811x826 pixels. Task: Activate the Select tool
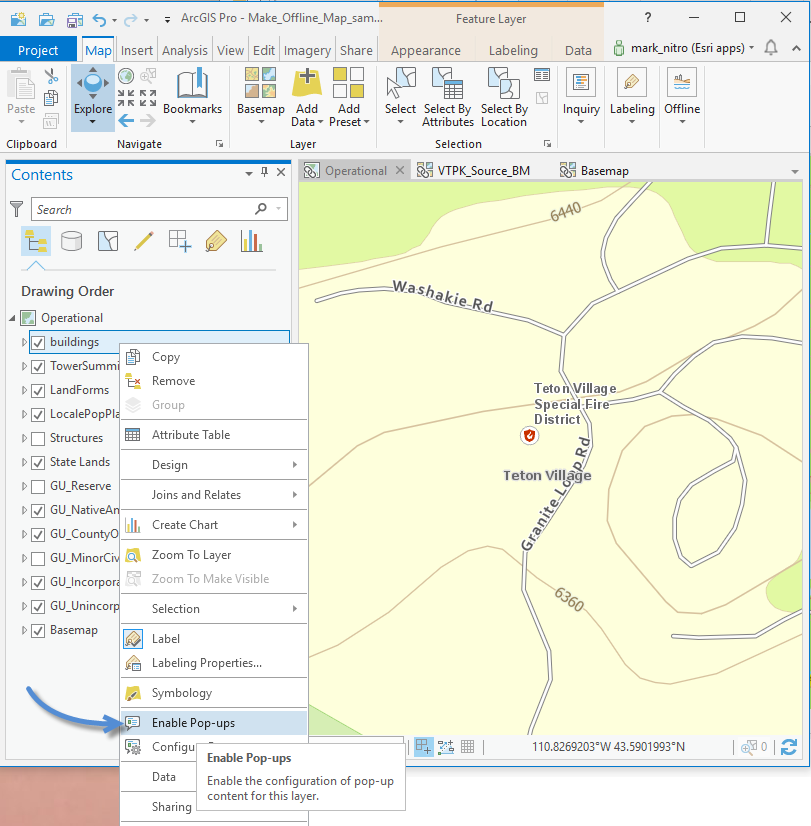click(x=400, y=97)
